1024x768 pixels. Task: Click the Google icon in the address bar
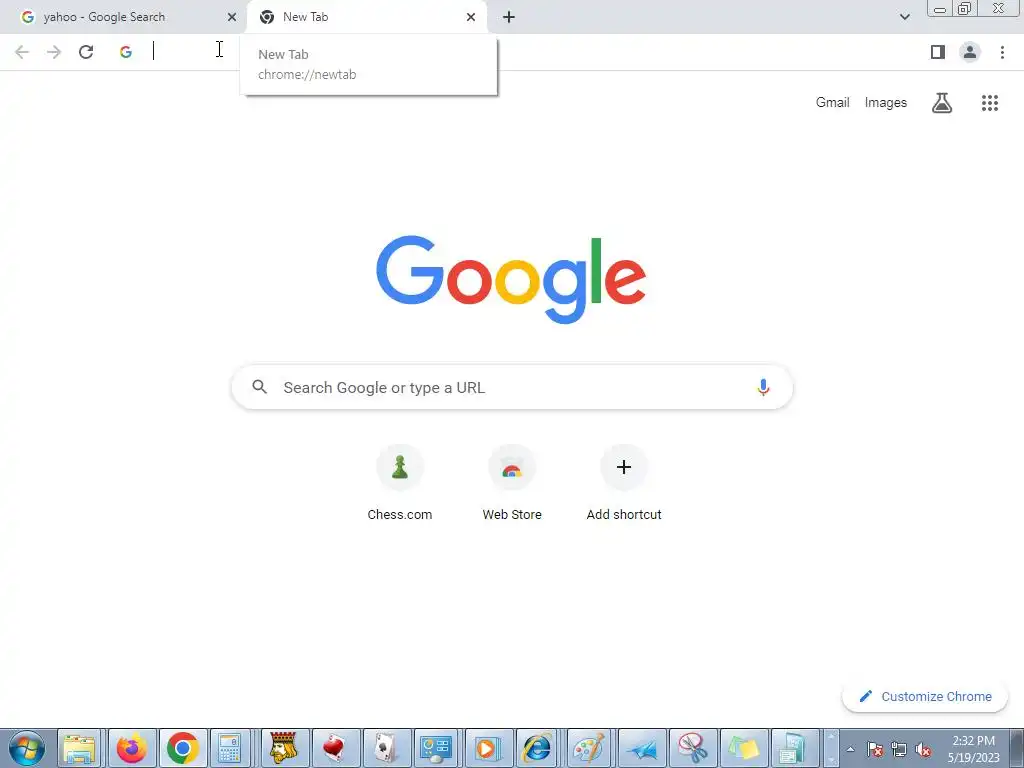click(126, 52)
